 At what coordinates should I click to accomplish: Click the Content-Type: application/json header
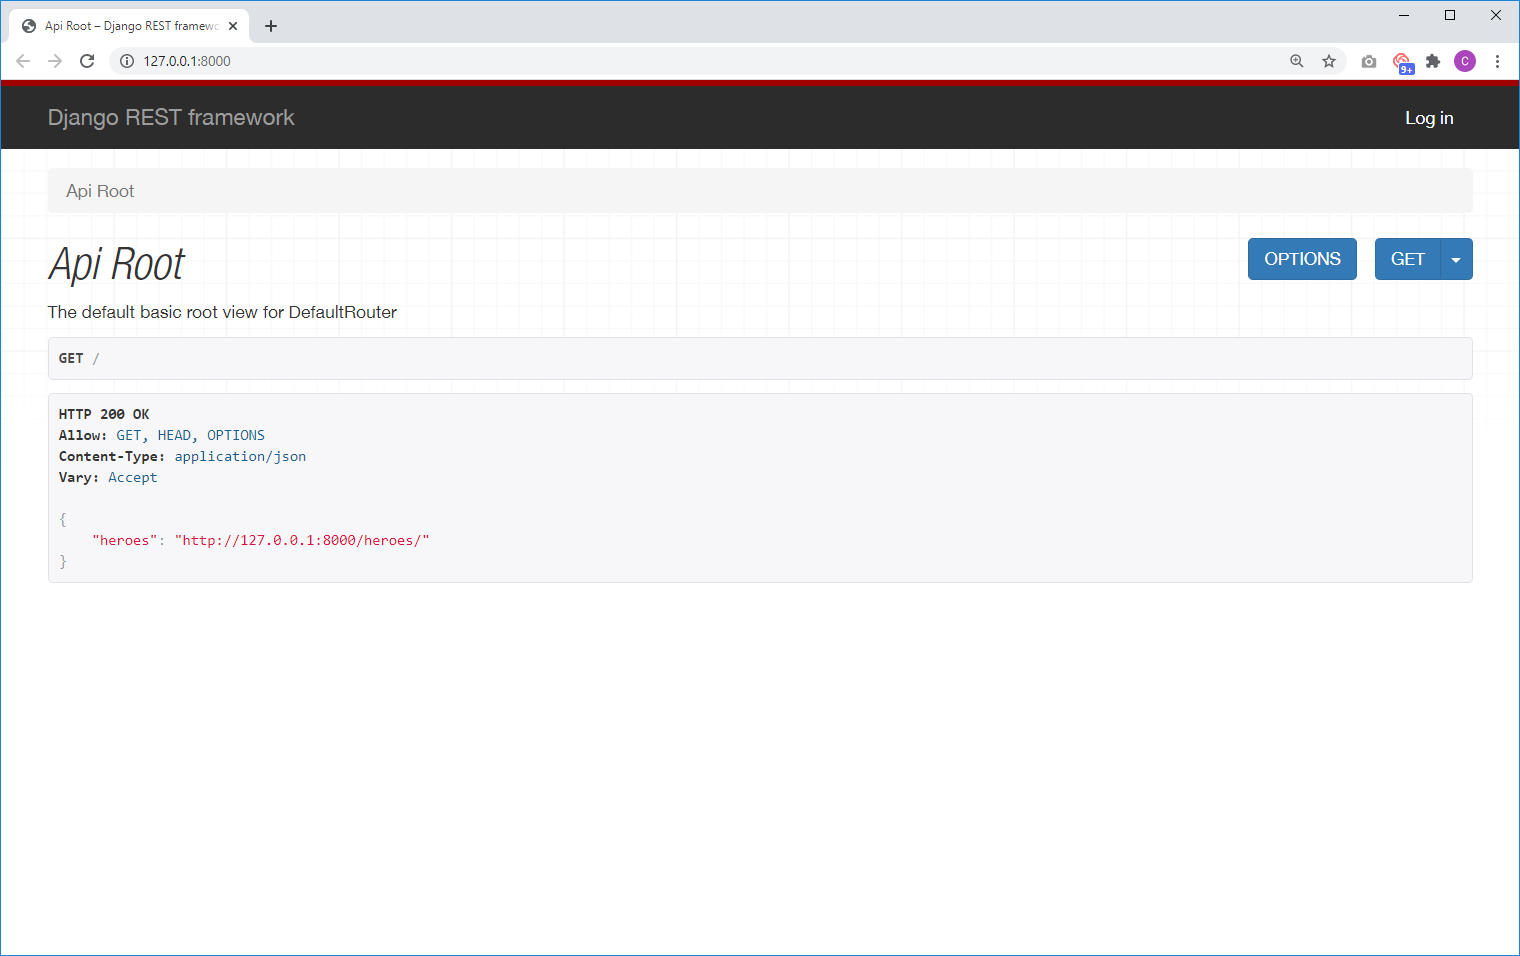point(182,456)
